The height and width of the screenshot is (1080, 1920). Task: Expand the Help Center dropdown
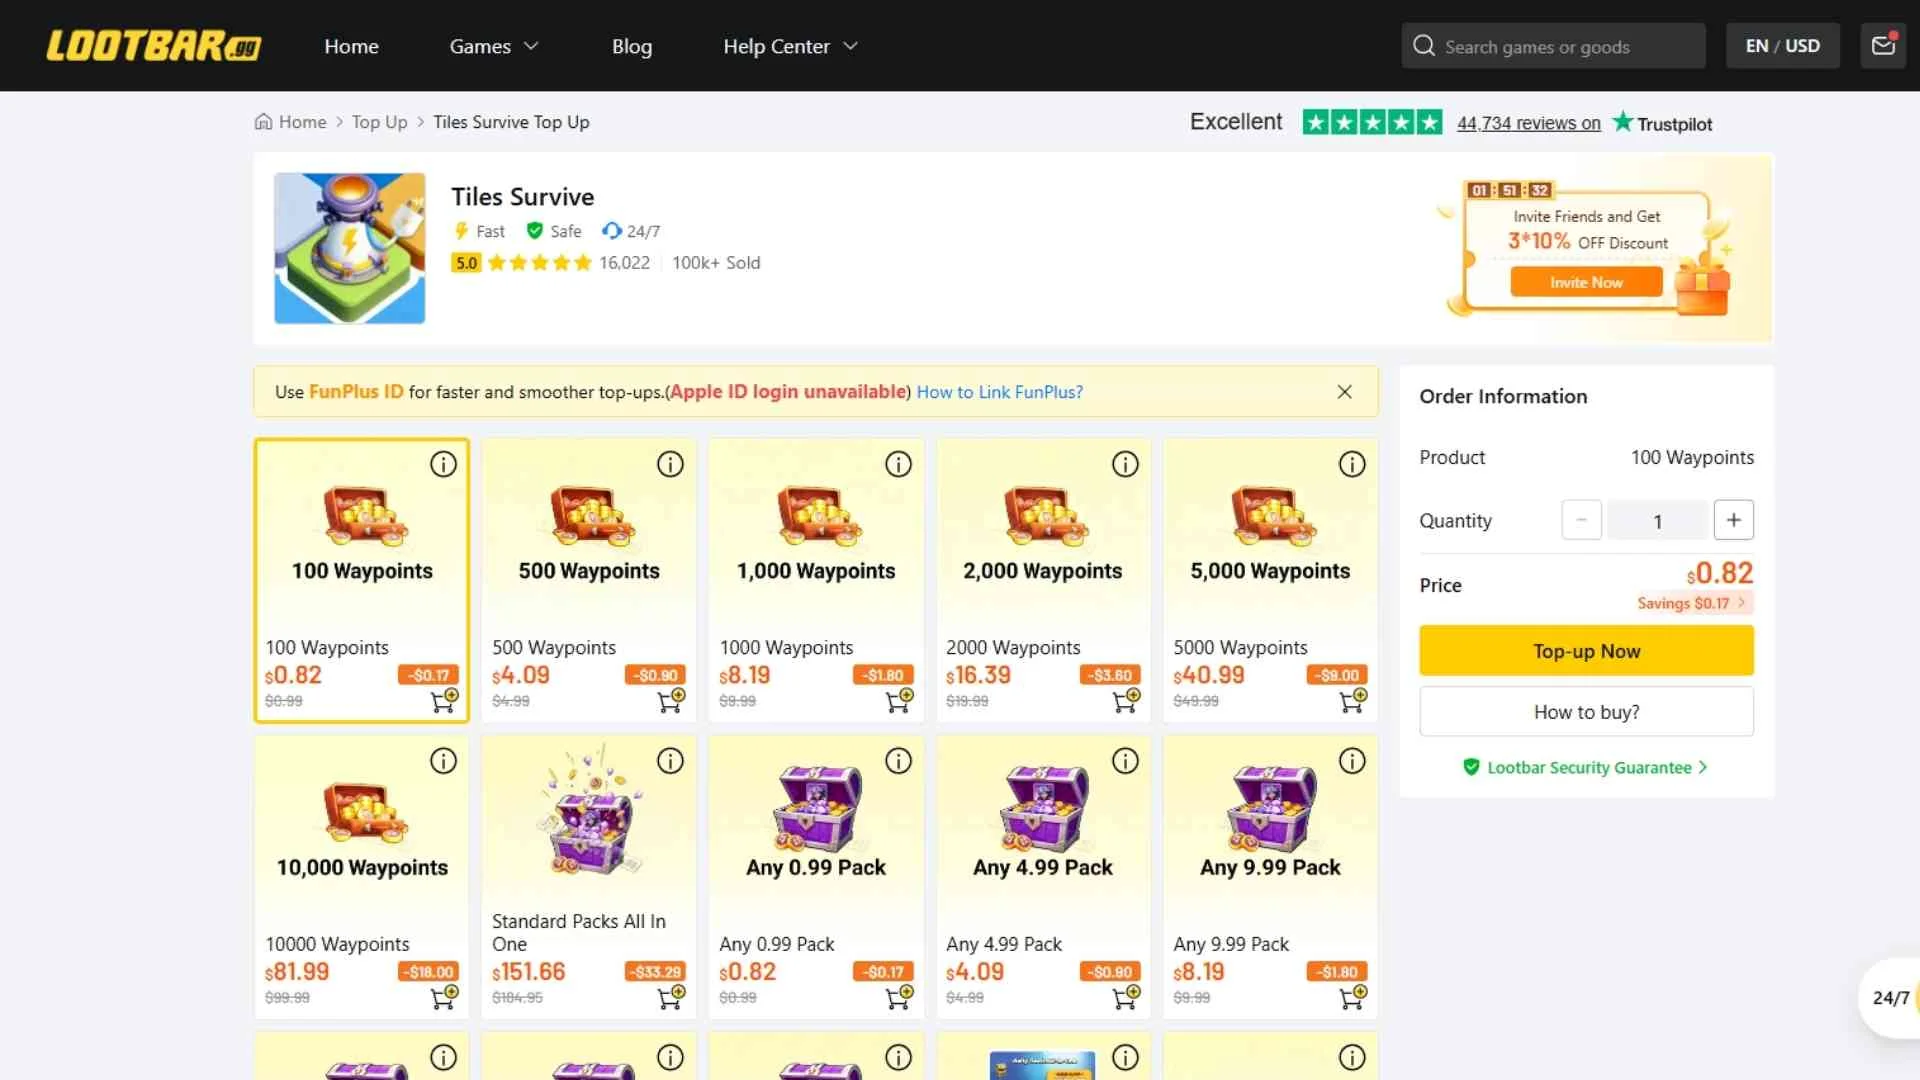coord(790,46)
